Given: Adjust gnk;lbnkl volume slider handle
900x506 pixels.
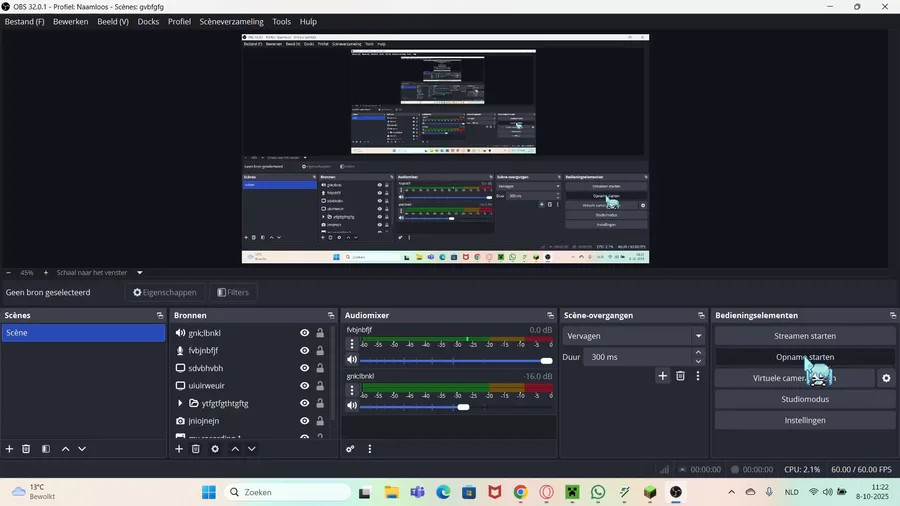Looking at the screenshot, I should [x=463, y=407].
